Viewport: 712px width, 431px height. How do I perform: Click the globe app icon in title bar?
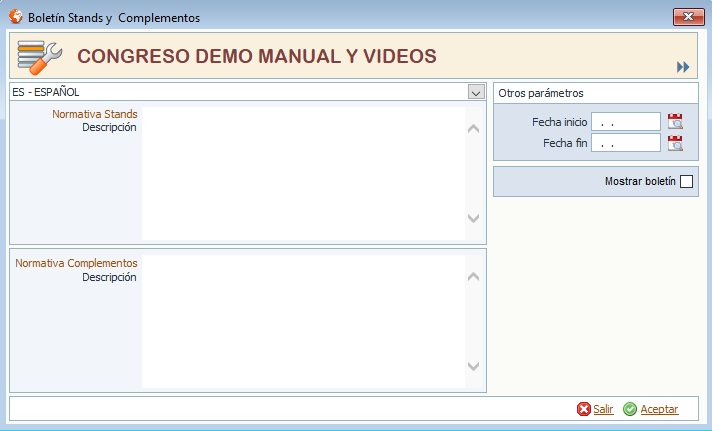coord(15,16)
